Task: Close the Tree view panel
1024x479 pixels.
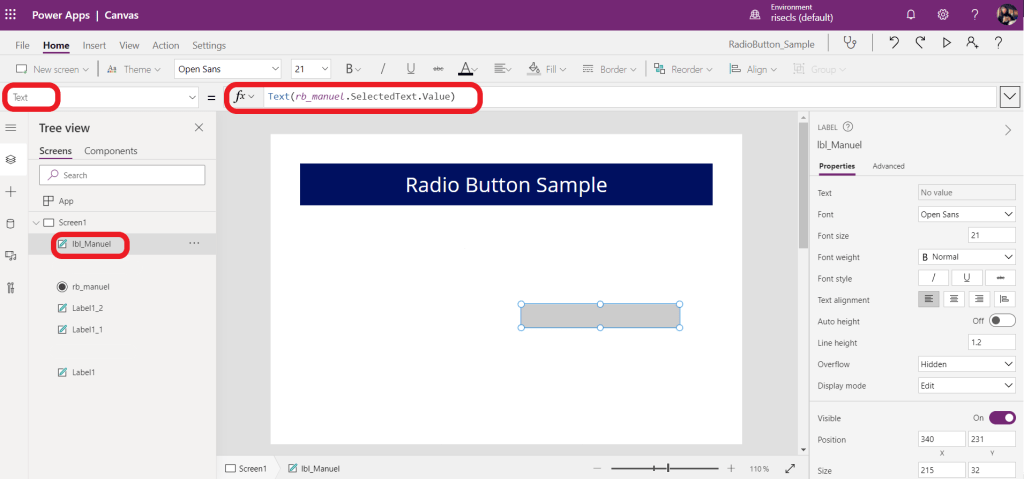Action: click(x=198, y=128)
